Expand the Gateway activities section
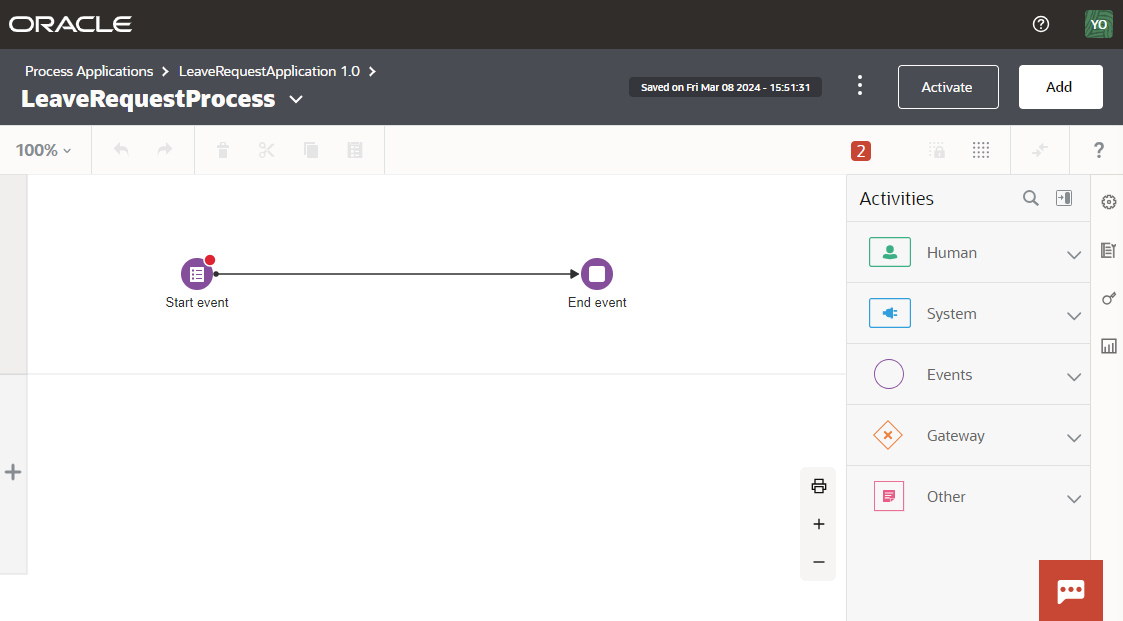Screen dimensions: 1123x621 (x=1073, y=437)
